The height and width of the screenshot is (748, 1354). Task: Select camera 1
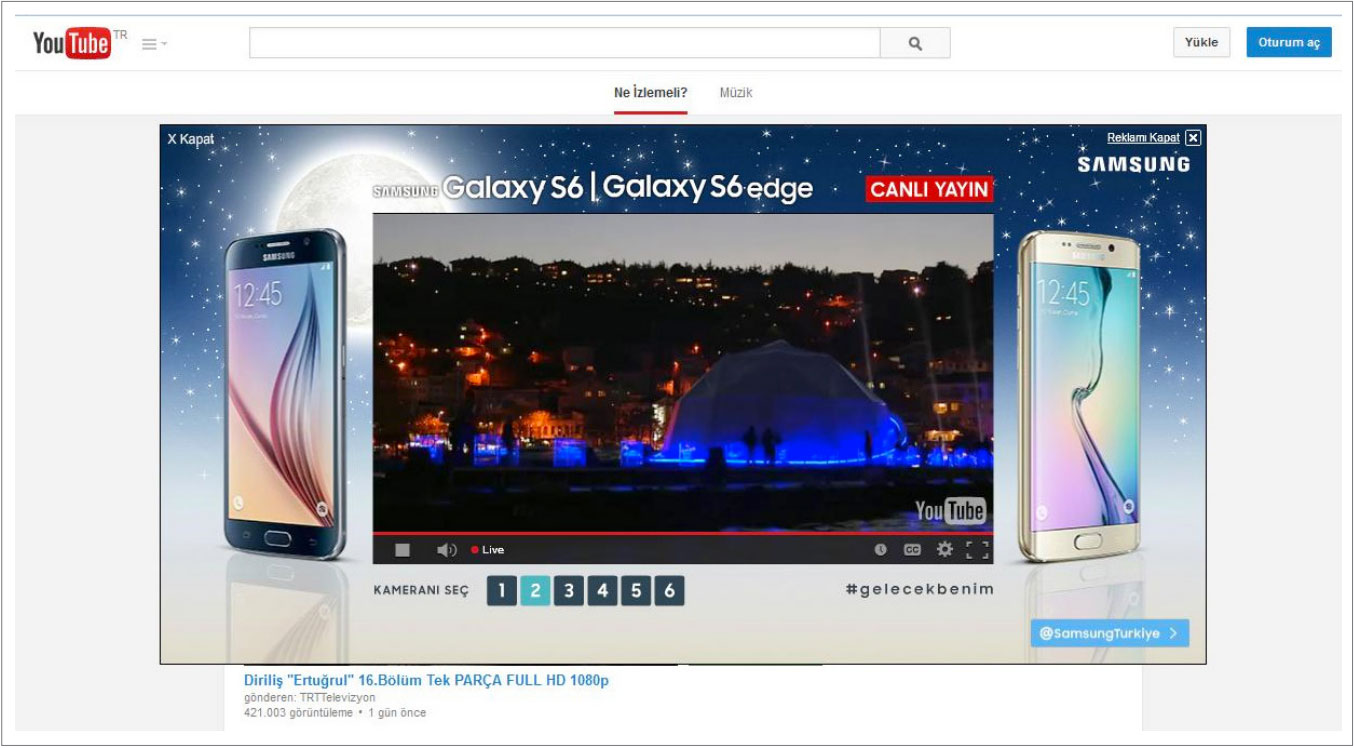502,591
